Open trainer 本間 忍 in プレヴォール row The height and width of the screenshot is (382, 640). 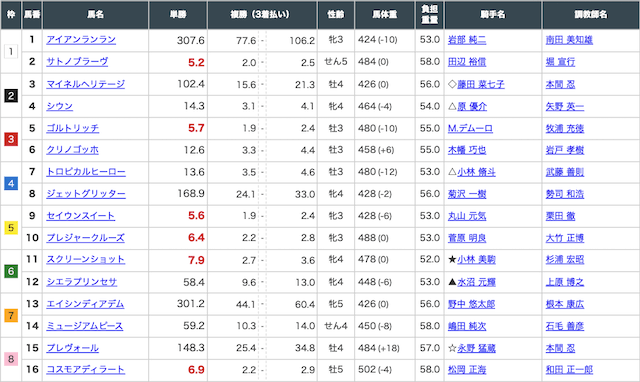point(560,349)
